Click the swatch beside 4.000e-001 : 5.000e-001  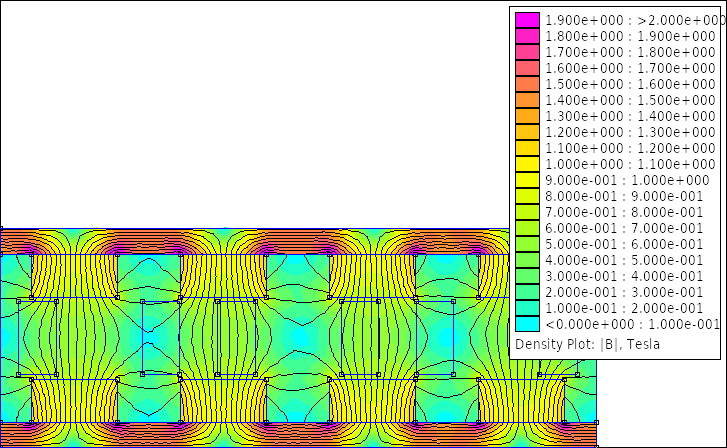pyautogui.click(x=527, y=260)
